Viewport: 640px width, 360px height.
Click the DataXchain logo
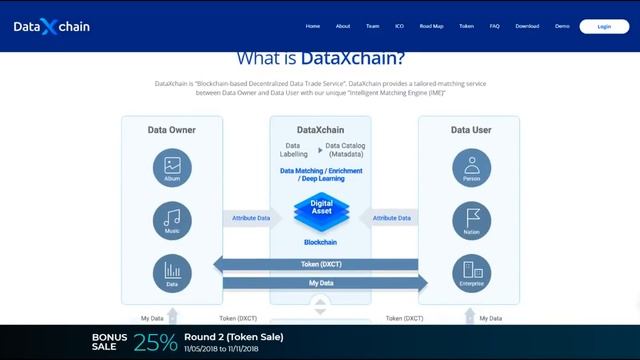[x=51, y=27]
